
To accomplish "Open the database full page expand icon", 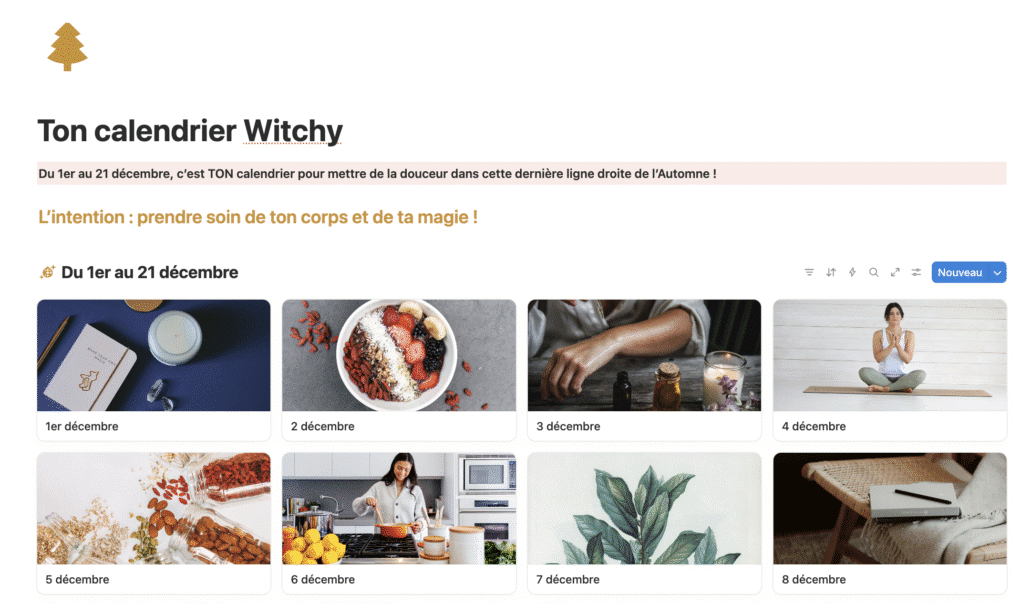I will tap(895, 272).
